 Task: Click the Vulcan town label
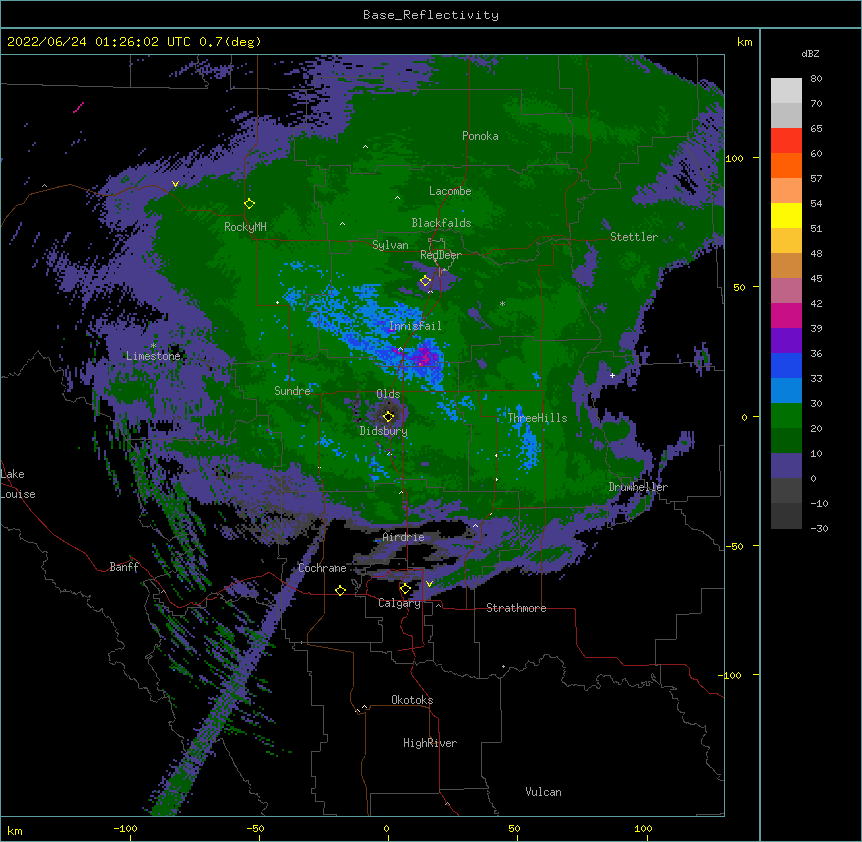543,792
